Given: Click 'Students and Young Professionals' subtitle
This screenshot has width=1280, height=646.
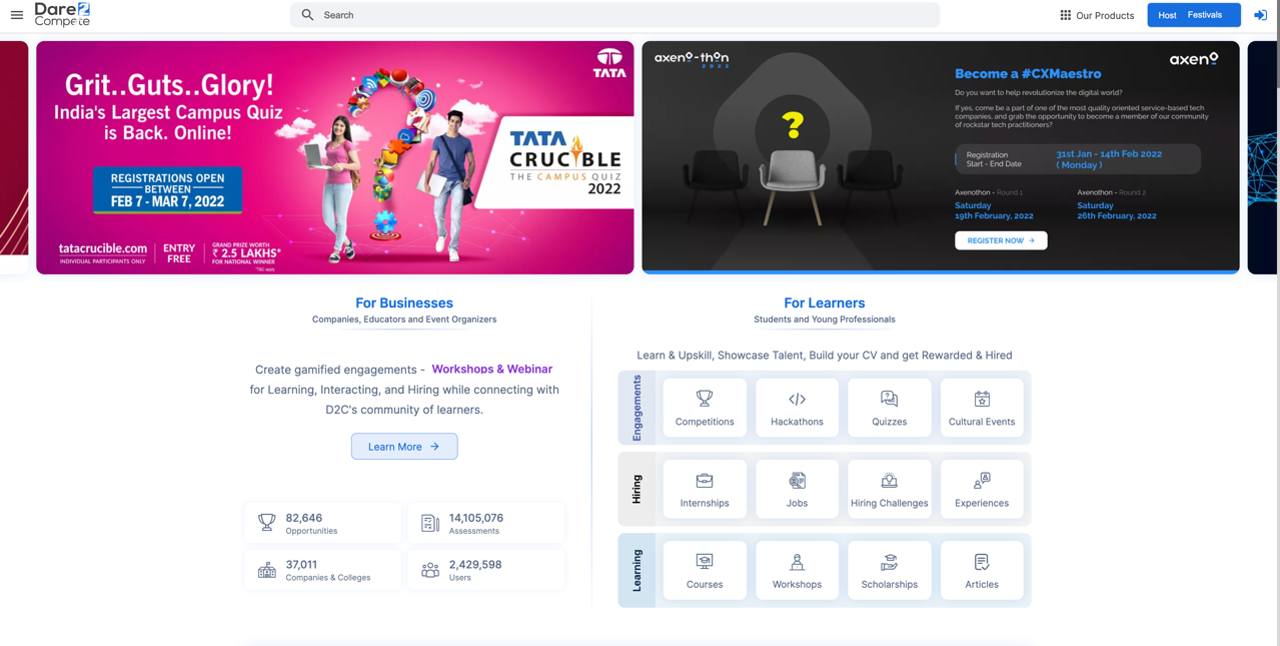Looking at the screenshot, I should click(x=824, y=320).
